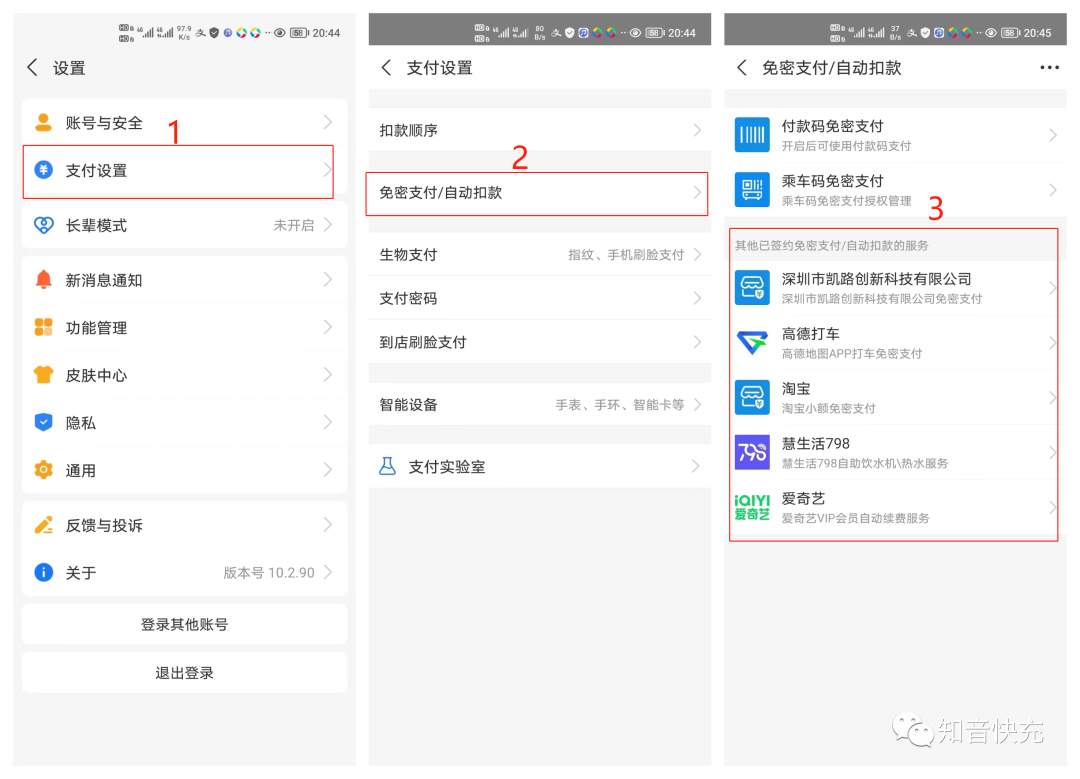Tap 指纹、手机刷脸支付 value text
The height and width of the screenshot is (779, 1080).
tap(626, 255)
